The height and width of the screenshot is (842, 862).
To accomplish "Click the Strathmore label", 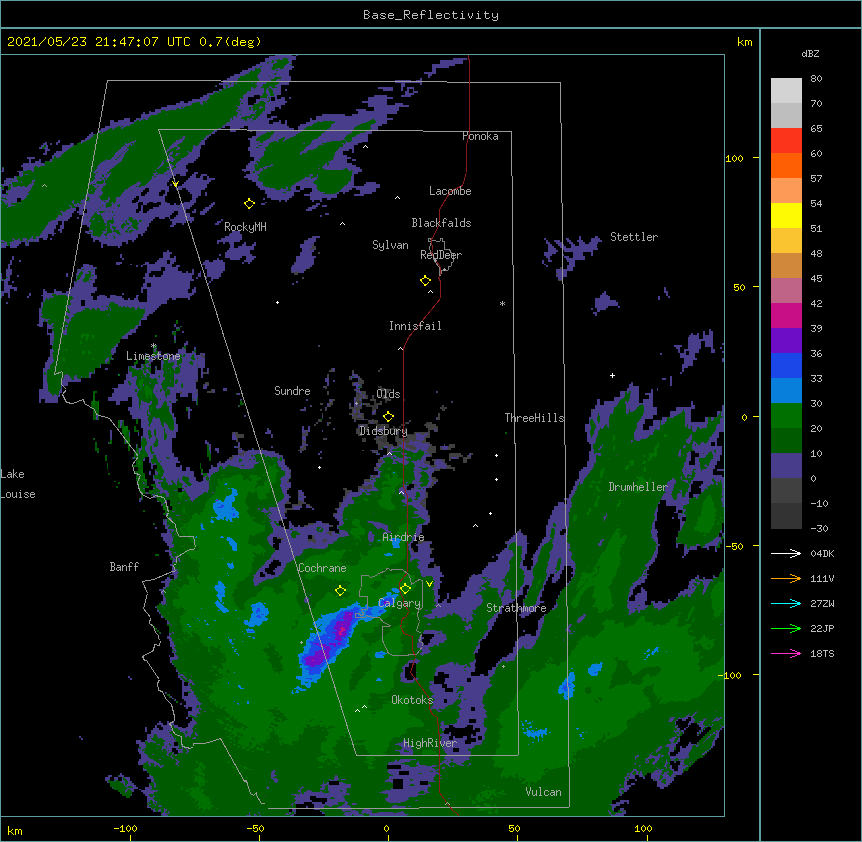I will click(516, 608).
